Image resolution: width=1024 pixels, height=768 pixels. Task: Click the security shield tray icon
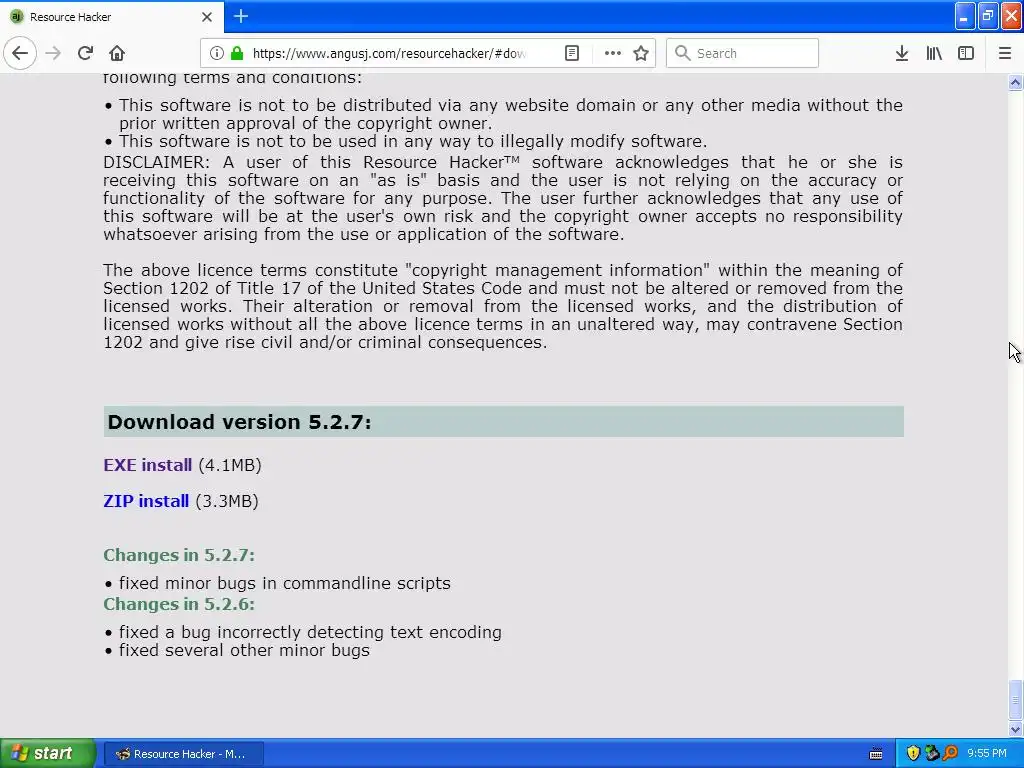click(913, 754)
